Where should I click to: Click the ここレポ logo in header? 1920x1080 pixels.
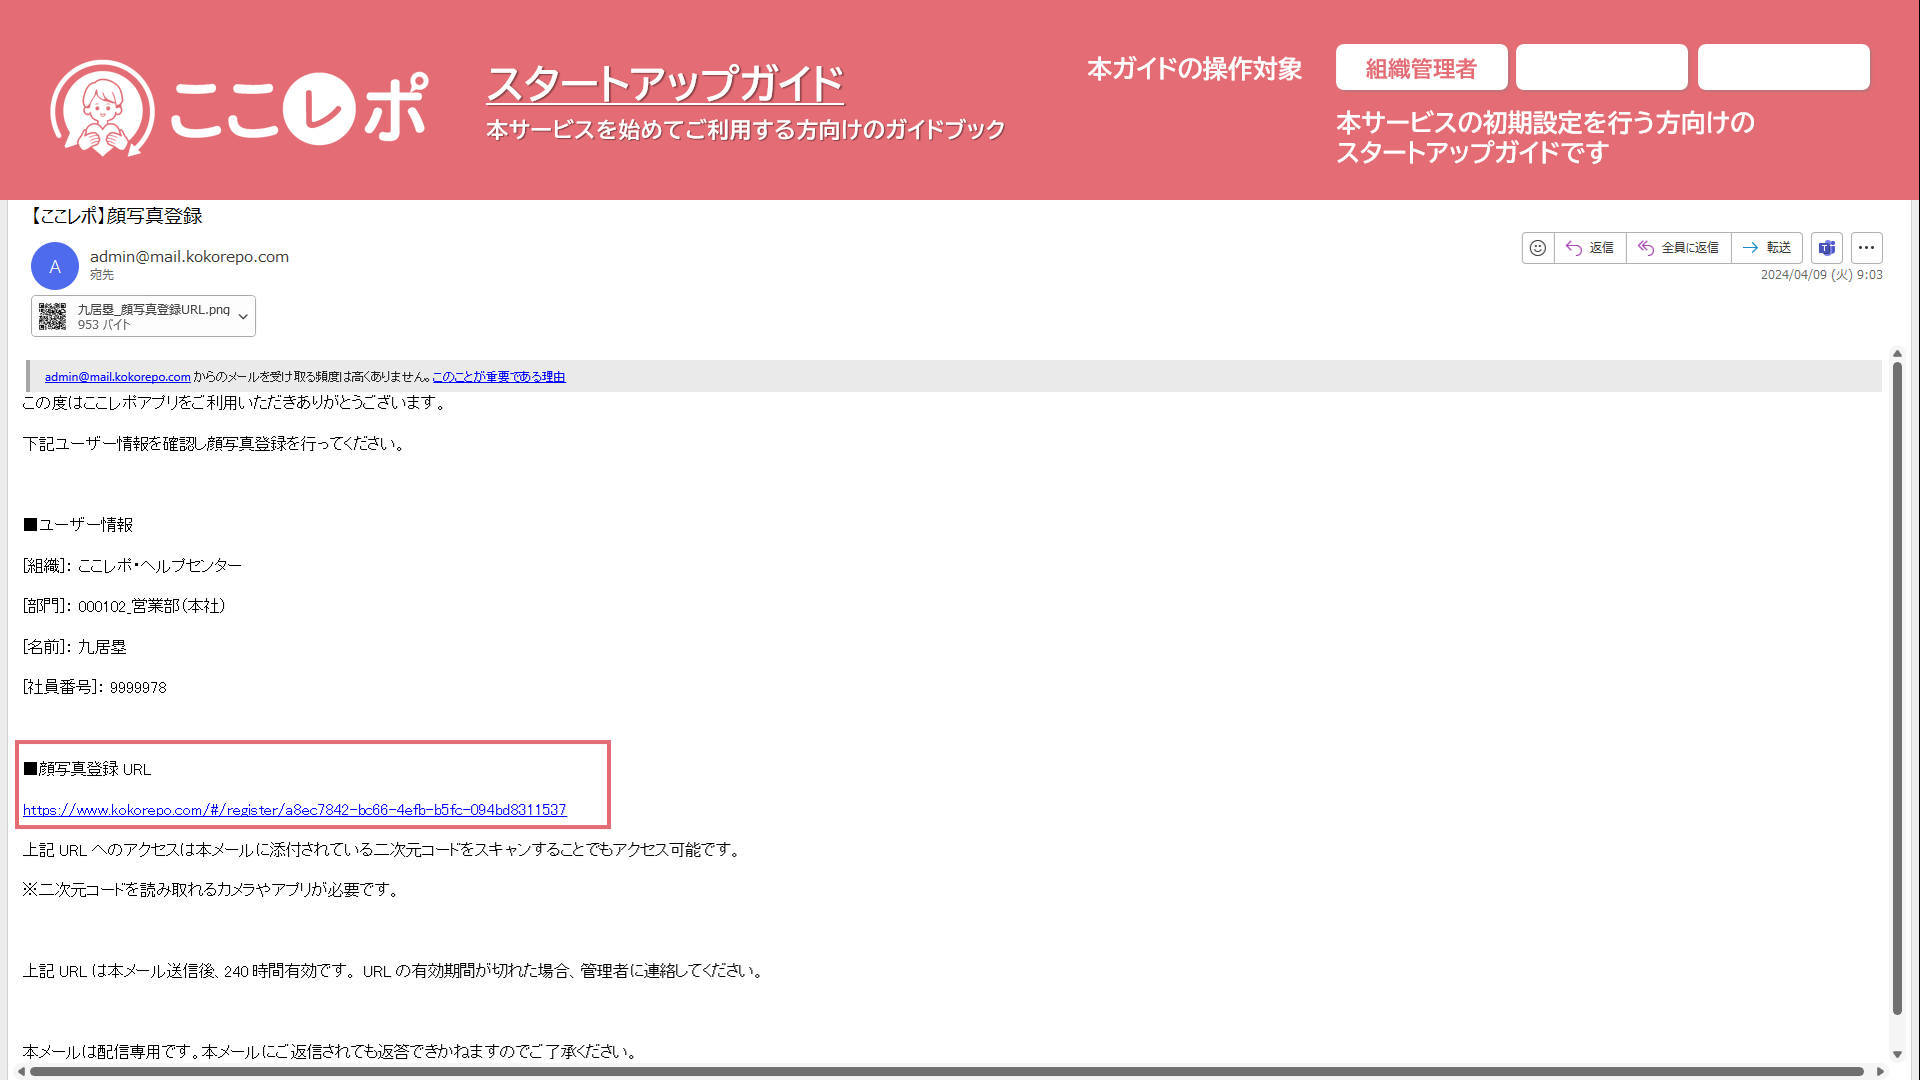click(x=240, y=108)
